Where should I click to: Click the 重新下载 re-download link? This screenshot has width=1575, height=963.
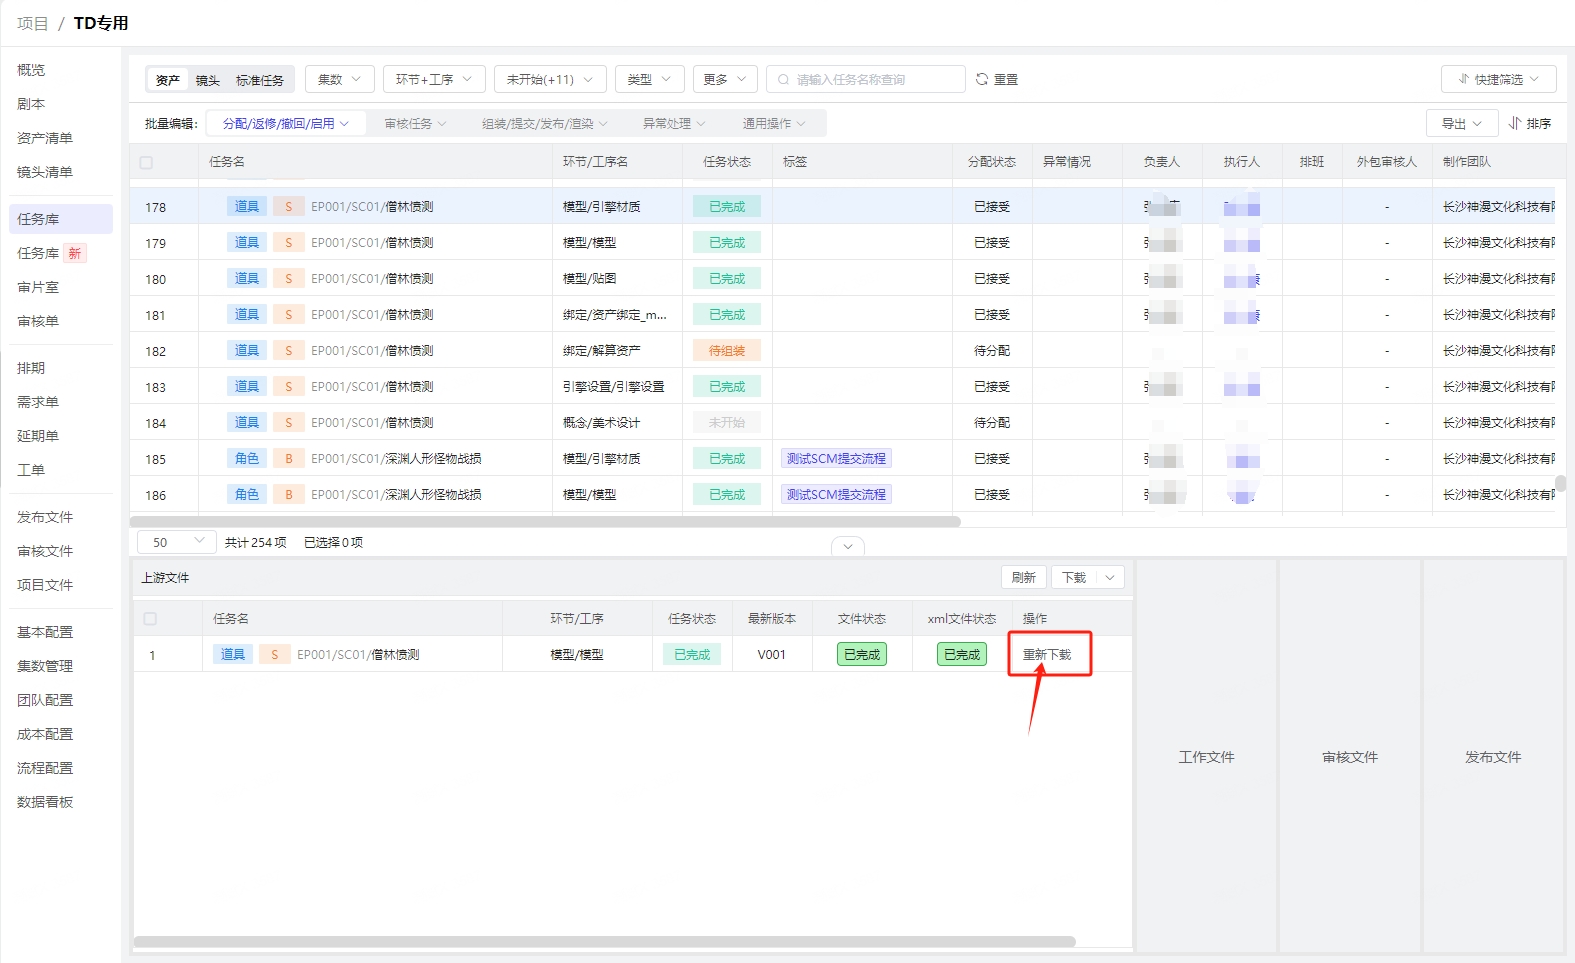[x=1047, y=655]
